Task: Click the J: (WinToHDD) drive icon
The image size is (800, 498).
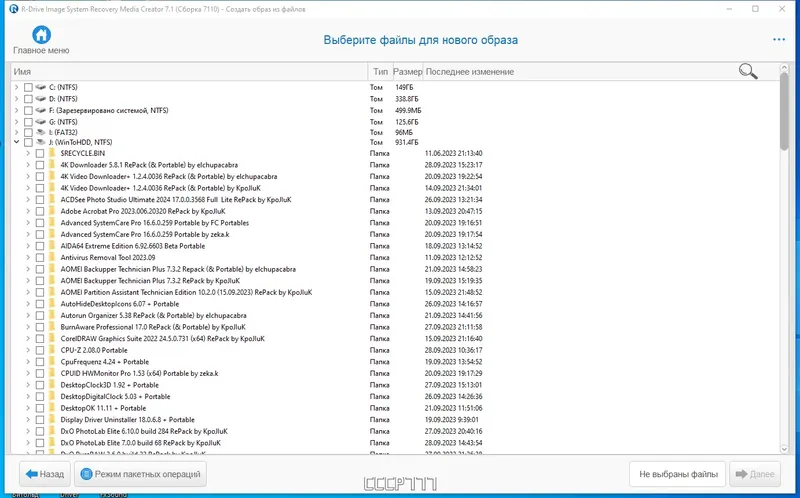Action: pos(41,142)
